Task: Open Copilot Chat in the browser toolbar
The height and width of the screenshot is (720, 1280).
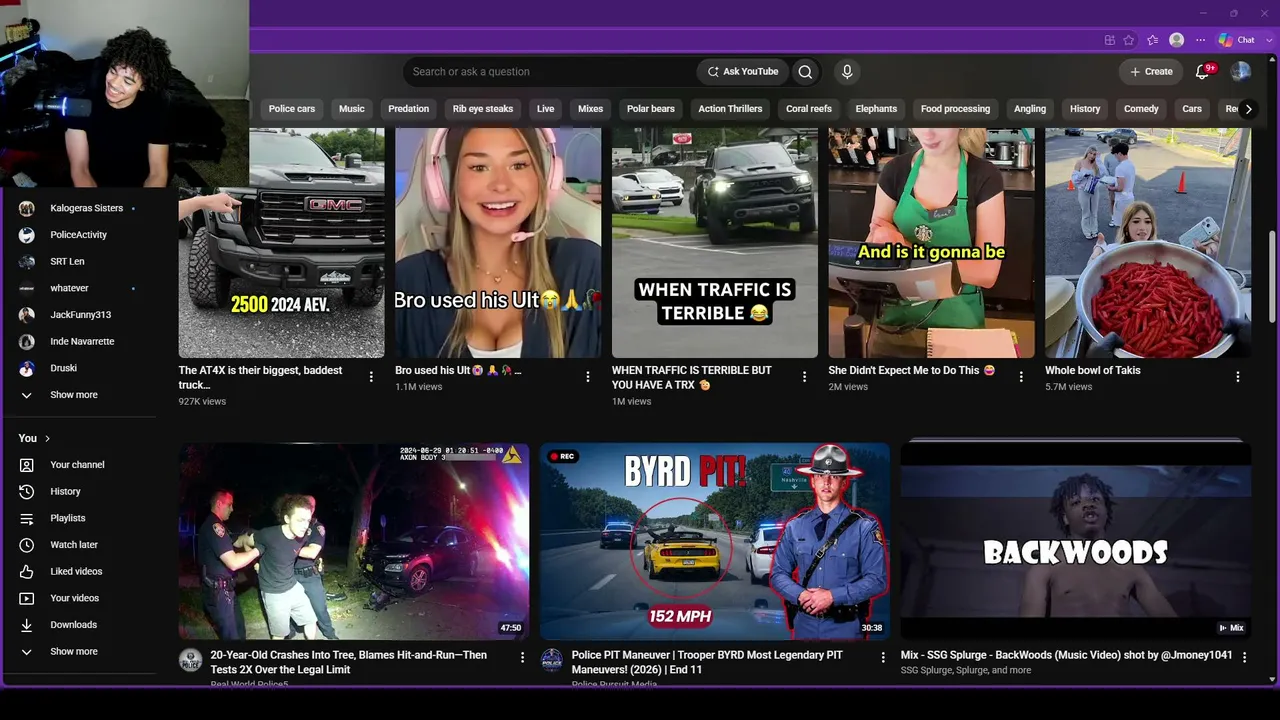Action: [x=1237, y=40]
